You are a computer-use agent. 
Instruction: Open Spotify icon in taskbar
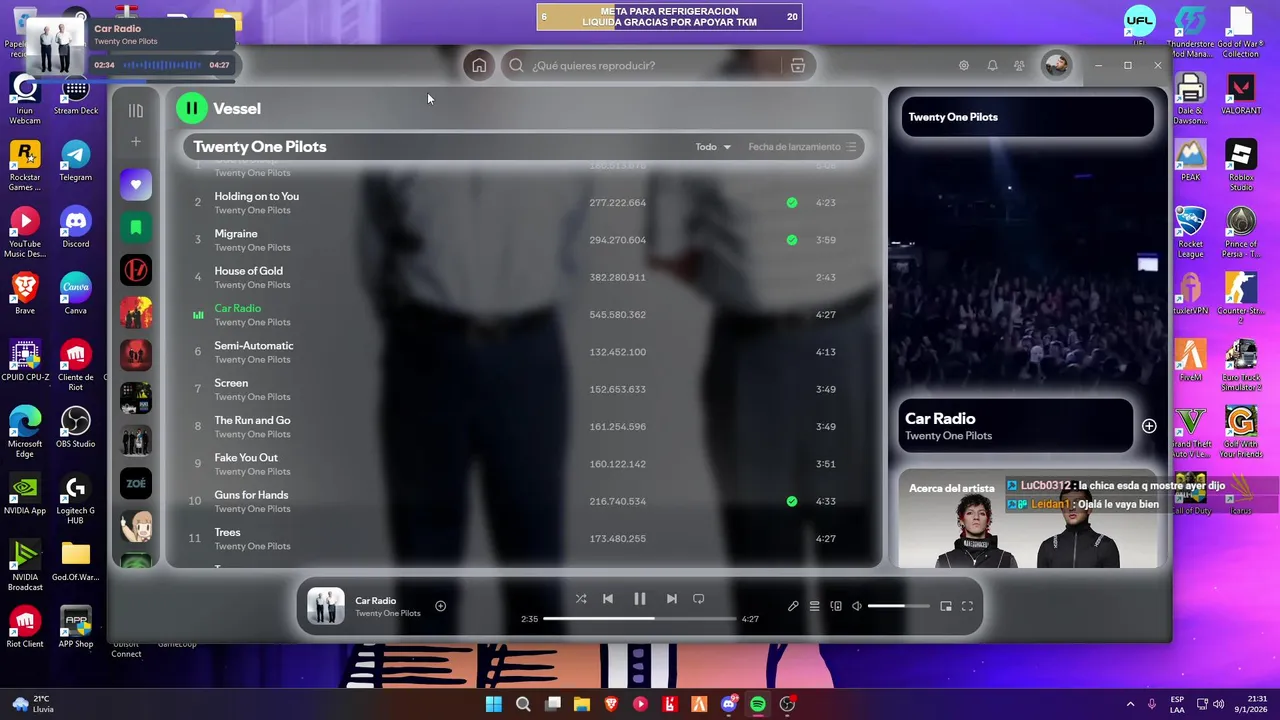coord(758,704)
